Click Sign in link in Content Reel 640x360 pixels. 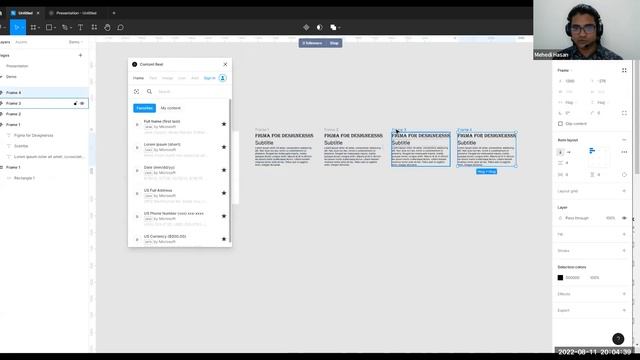(209, 78)
